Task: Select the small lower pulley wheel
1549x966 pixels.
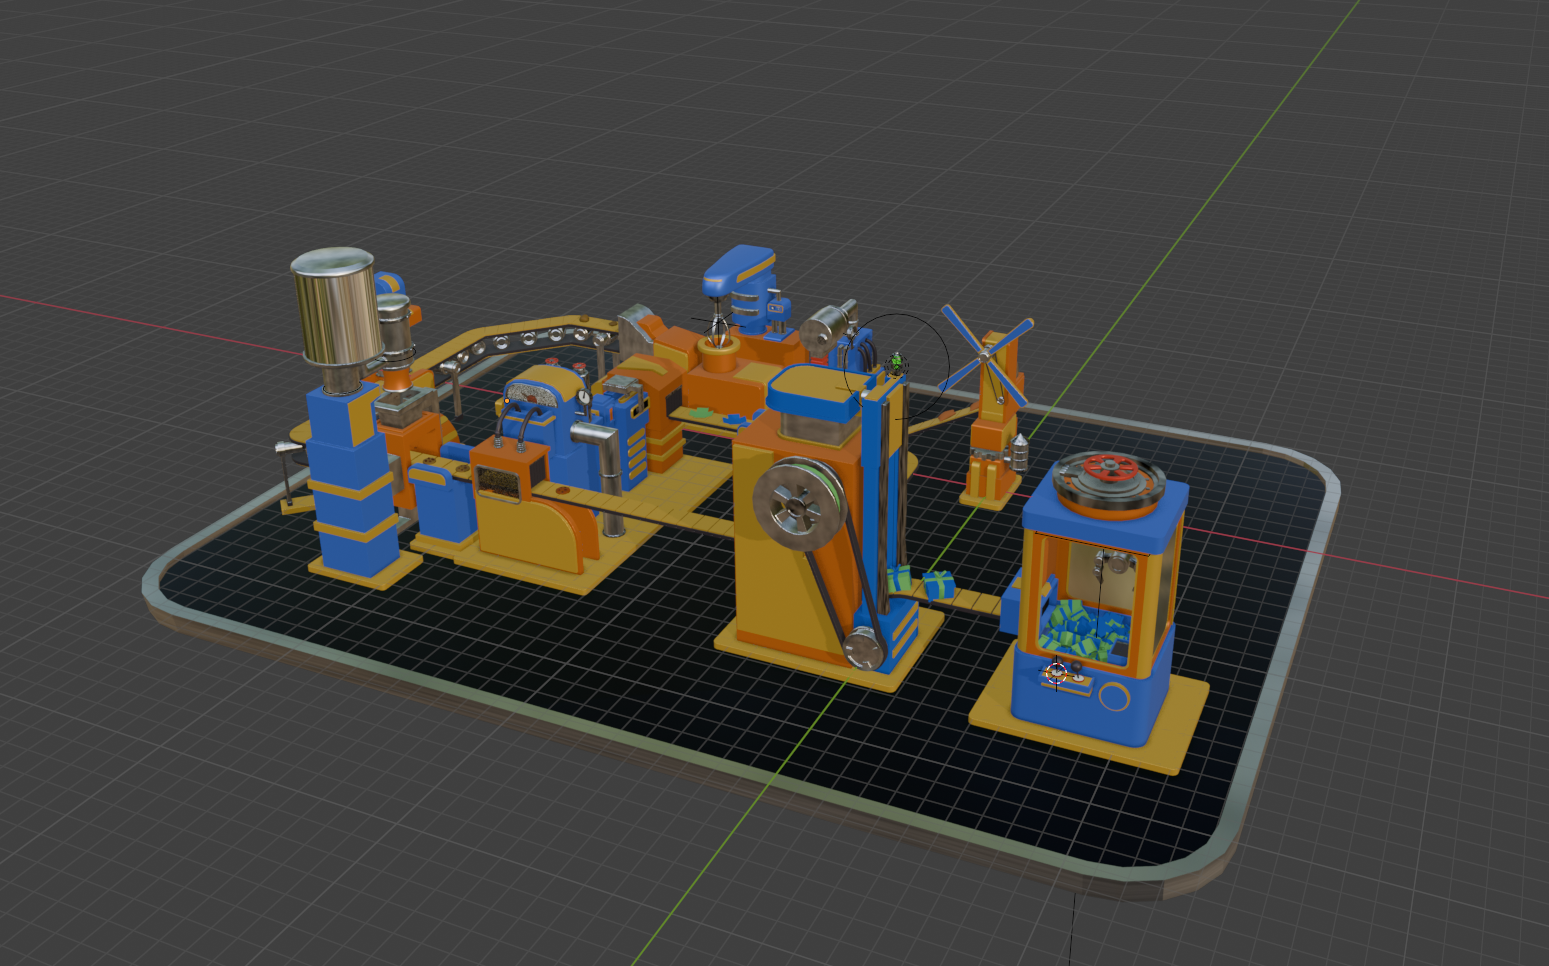Action: [x=864, y=647]
